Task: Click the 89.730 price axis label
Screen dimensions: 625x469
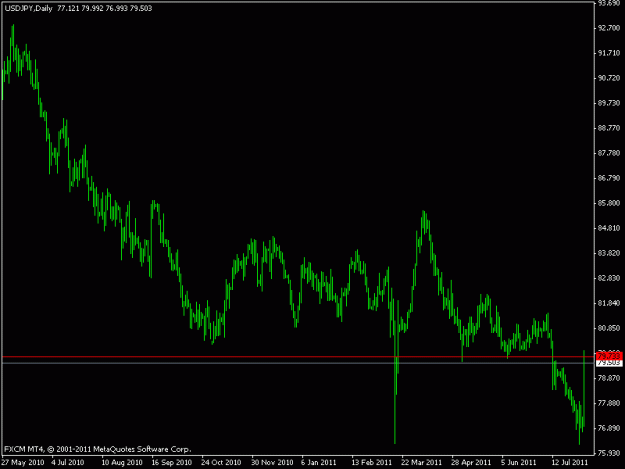Action: 609,103
